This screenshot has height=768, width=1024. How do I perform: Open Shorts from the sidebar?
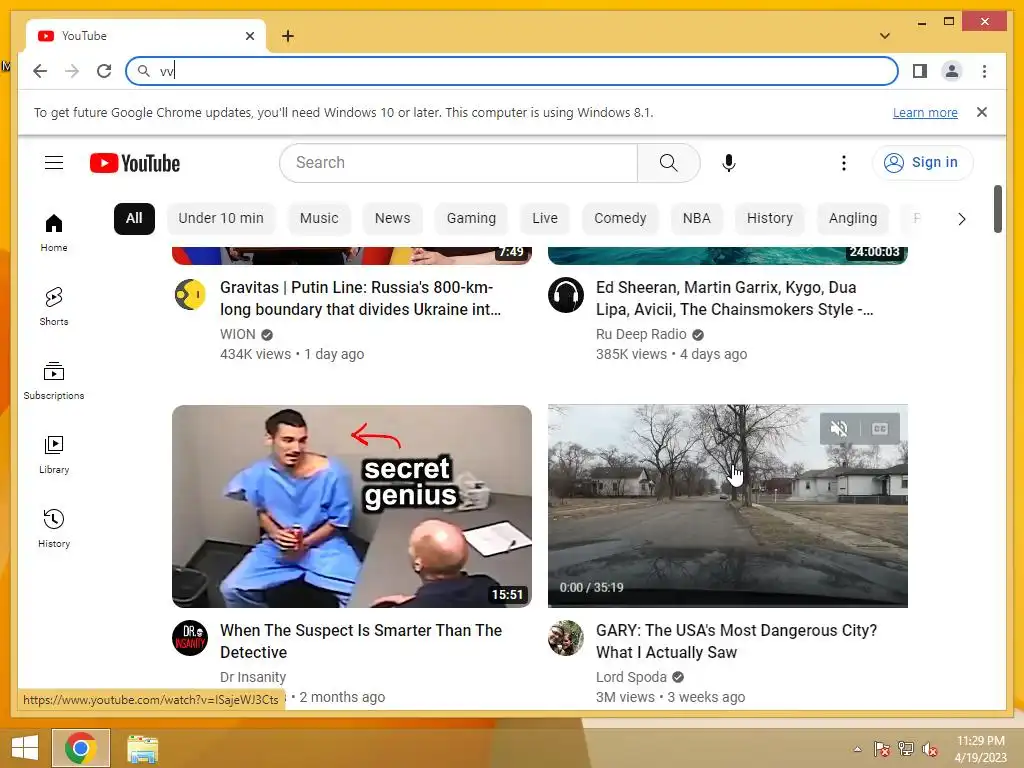[x=54, y=306]
